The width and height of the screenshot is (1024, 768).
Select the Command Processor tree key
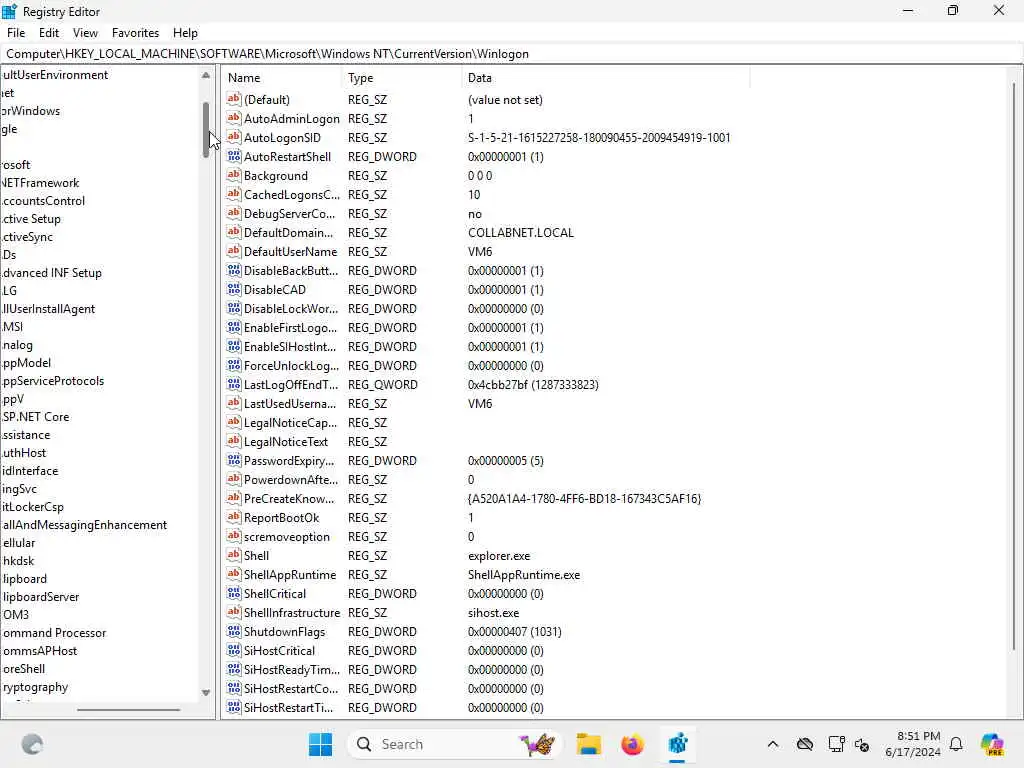pos(54,633)
